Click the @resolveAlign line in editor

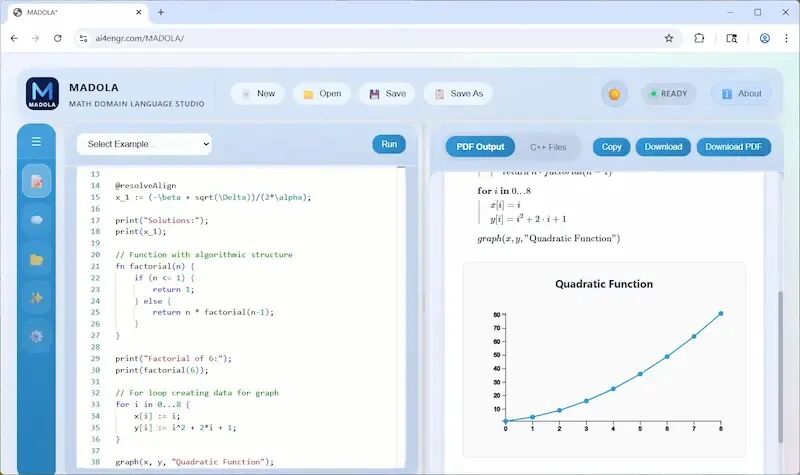tap(145, 185)
